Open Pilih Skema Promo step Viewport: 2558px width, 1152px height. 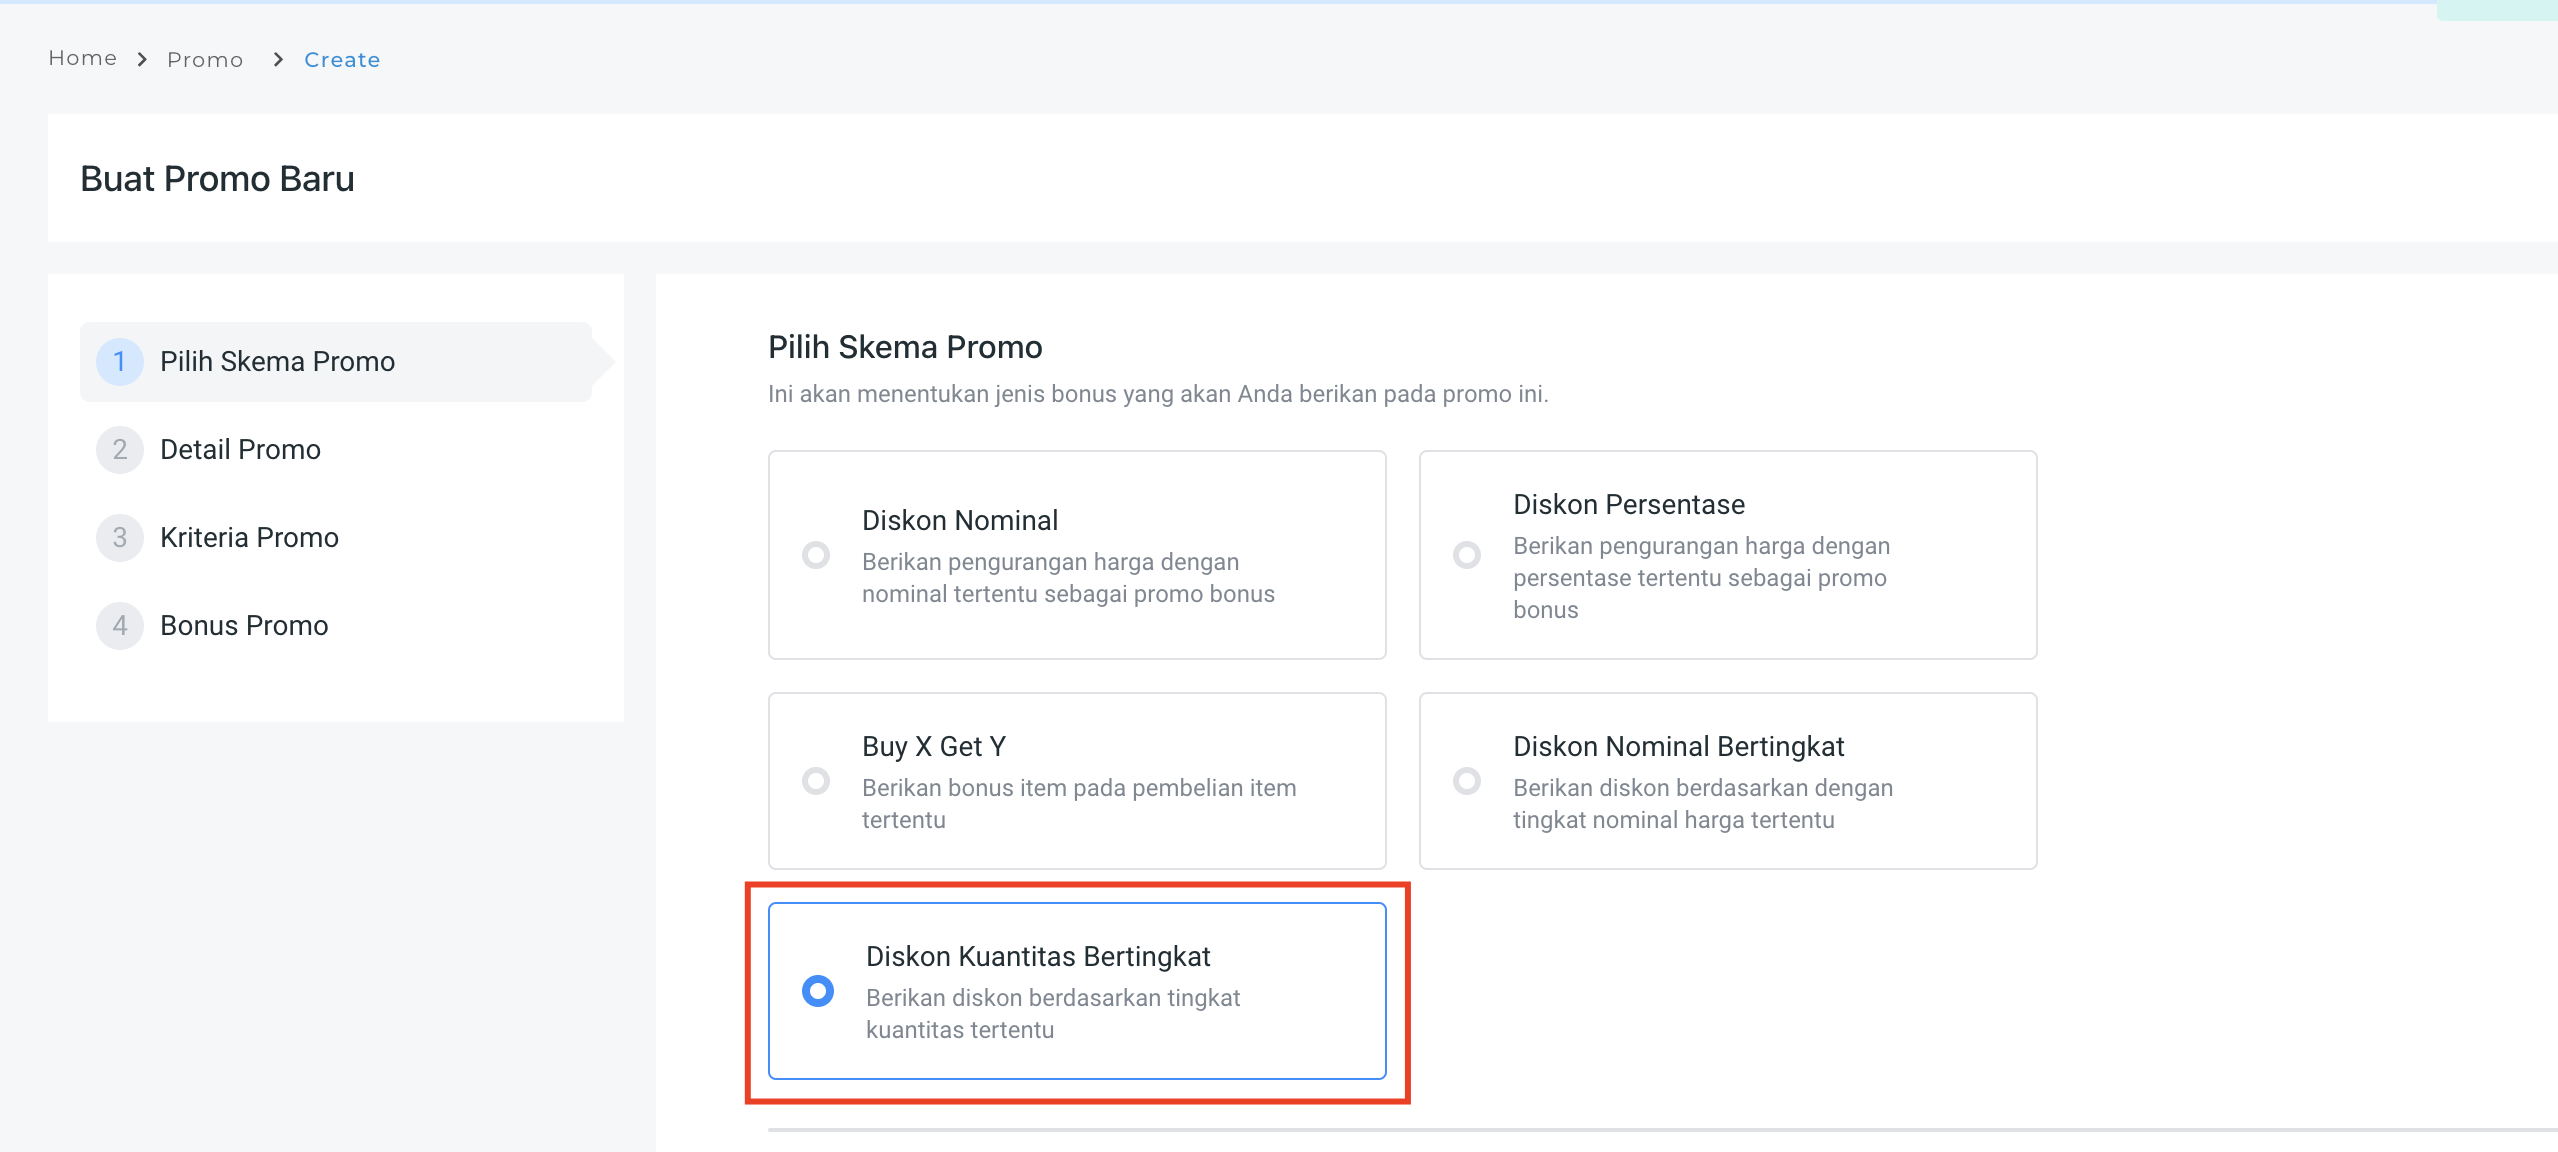(x=277, y=362)
